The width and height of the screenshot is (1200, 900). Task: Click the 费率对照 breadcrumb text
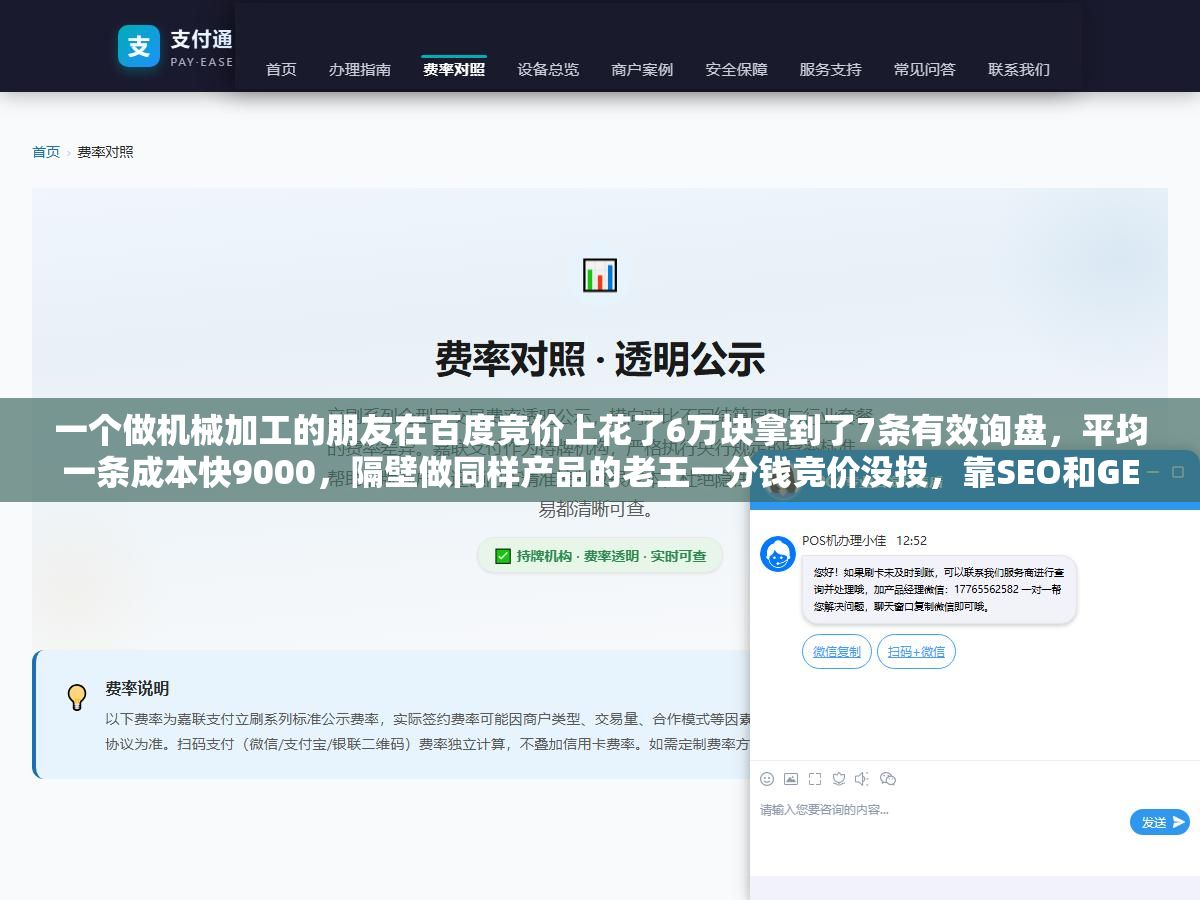(x=105, y=152)
